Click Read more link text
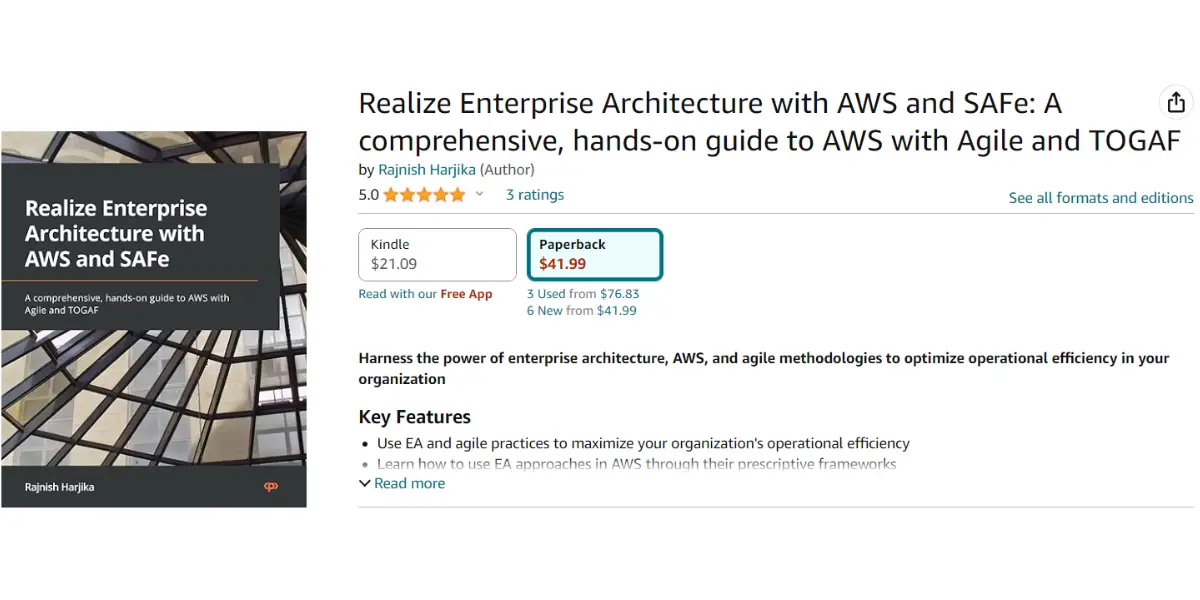This screenshot has height=600, width=1200. [x=410, y=483]
